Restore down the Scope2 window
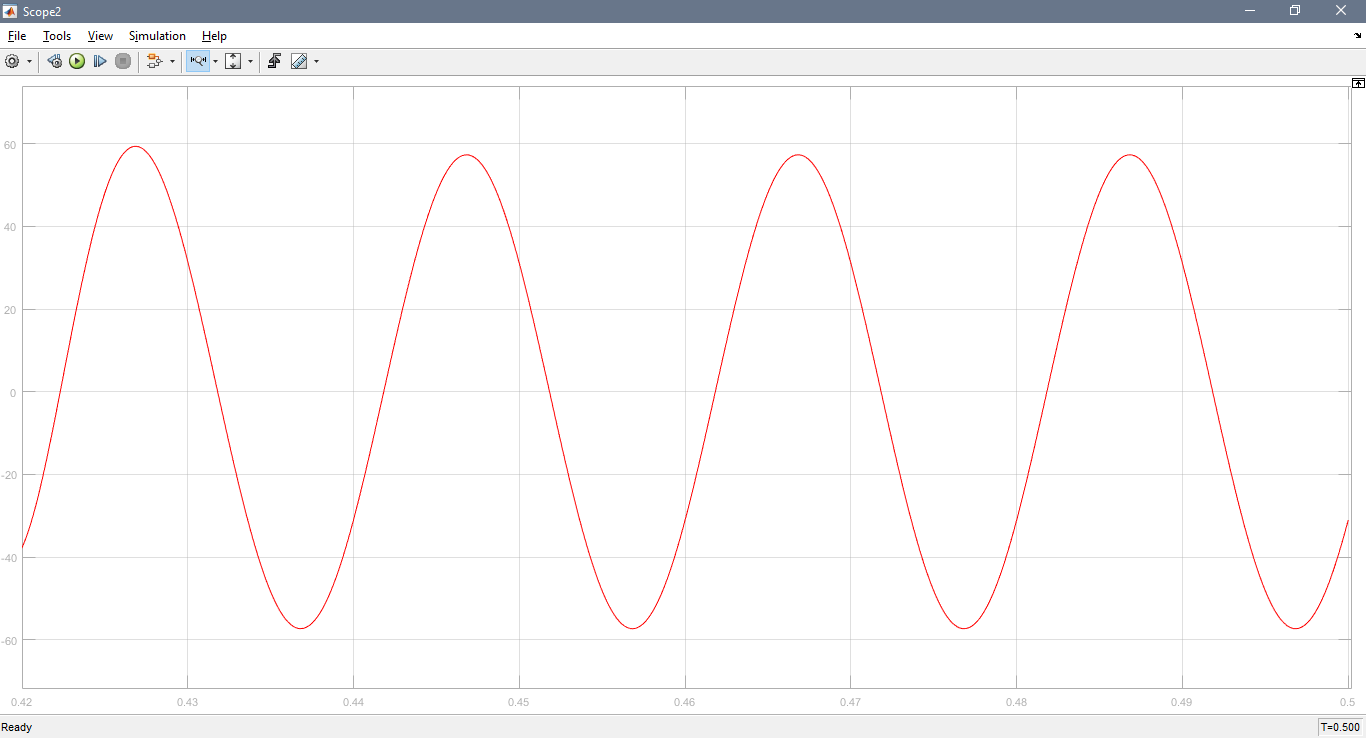 1295,11
